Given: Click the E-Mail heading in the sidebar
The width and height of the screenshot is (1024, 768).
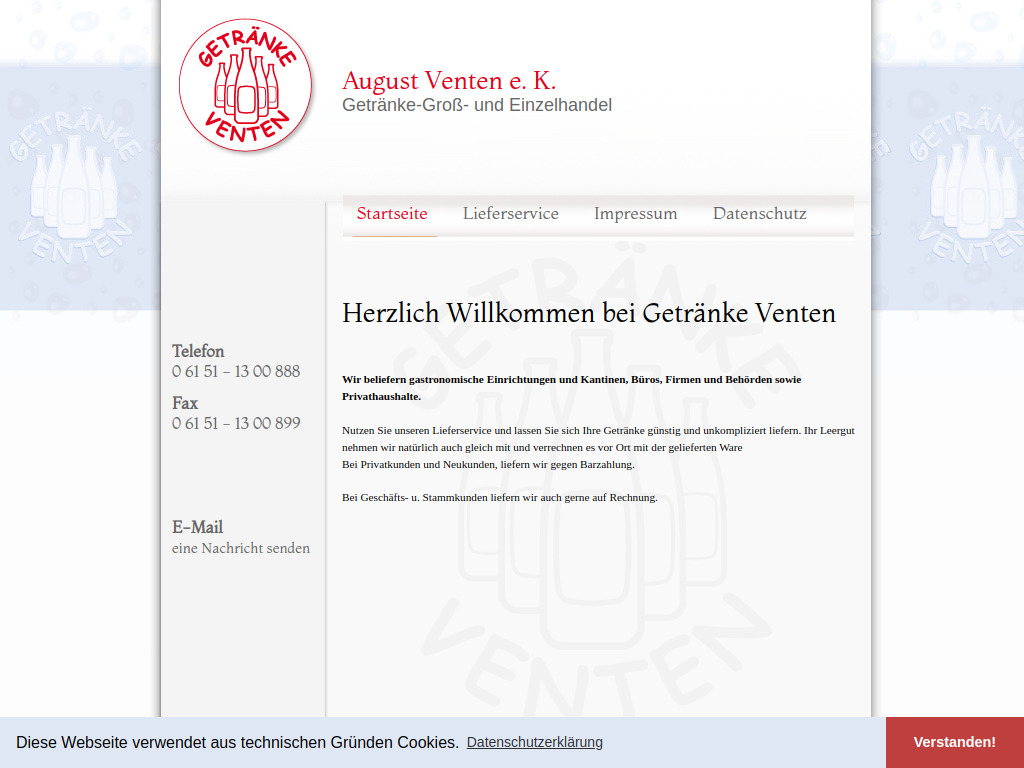Looking at the screenshot, I should pyautogui.click(x=196, y=527).
